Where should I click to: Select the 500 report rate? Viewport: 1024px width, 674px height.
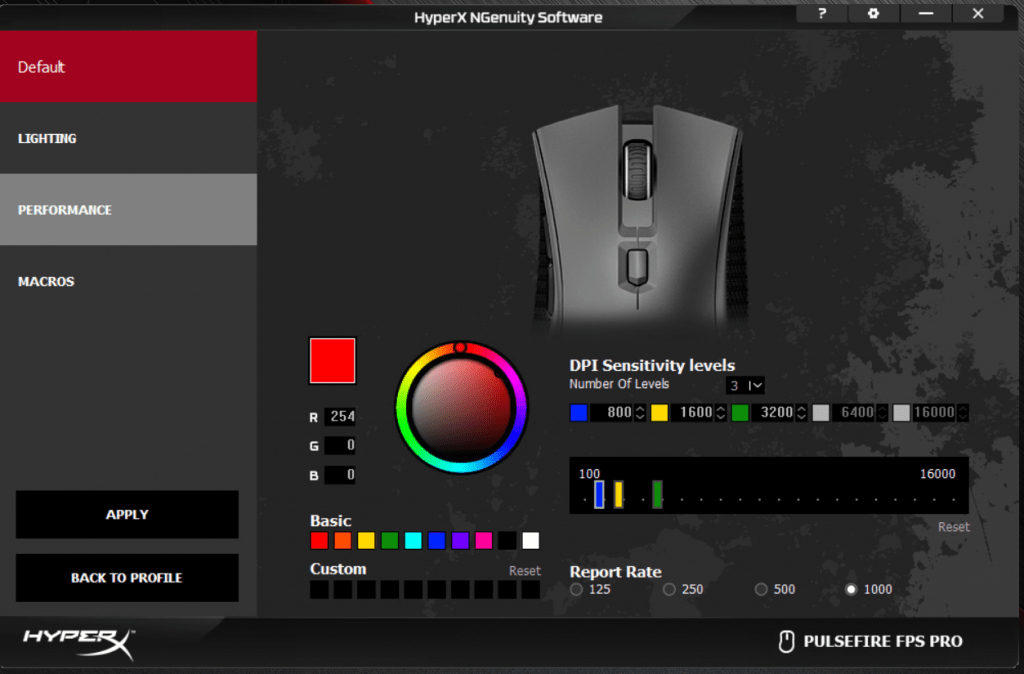tap(761, 590)
